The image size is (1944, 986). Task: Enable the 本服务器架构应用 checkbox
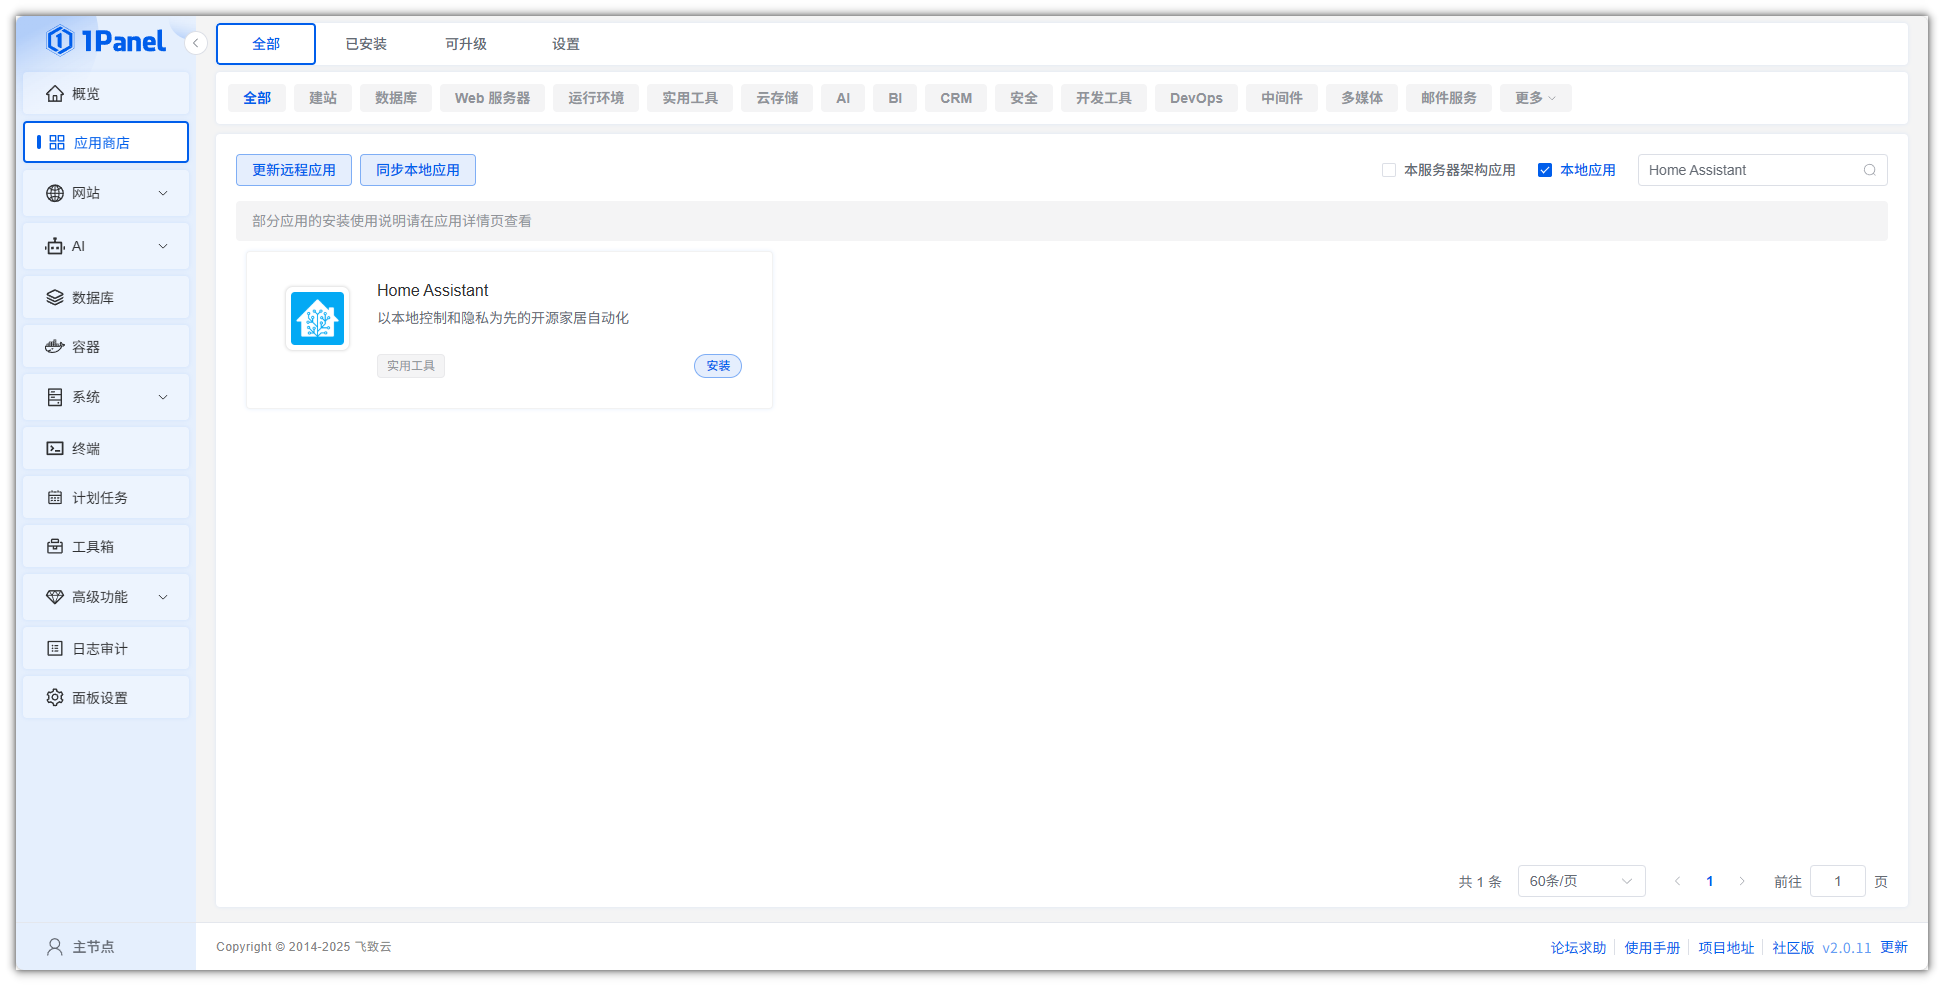tap(1389, 170)
